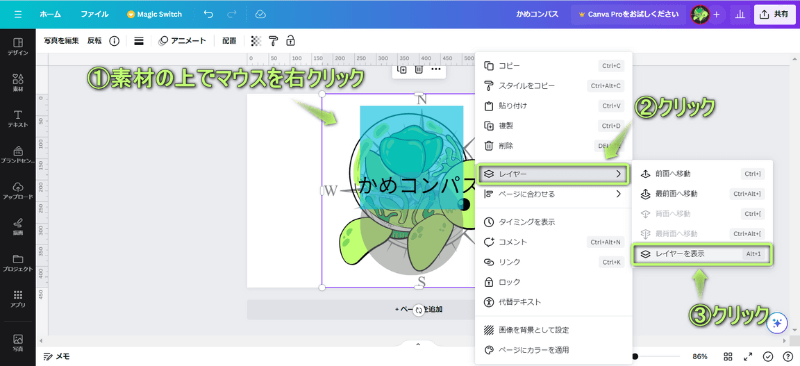
Task: Open grid view of pages
Action: pos(729,356)
